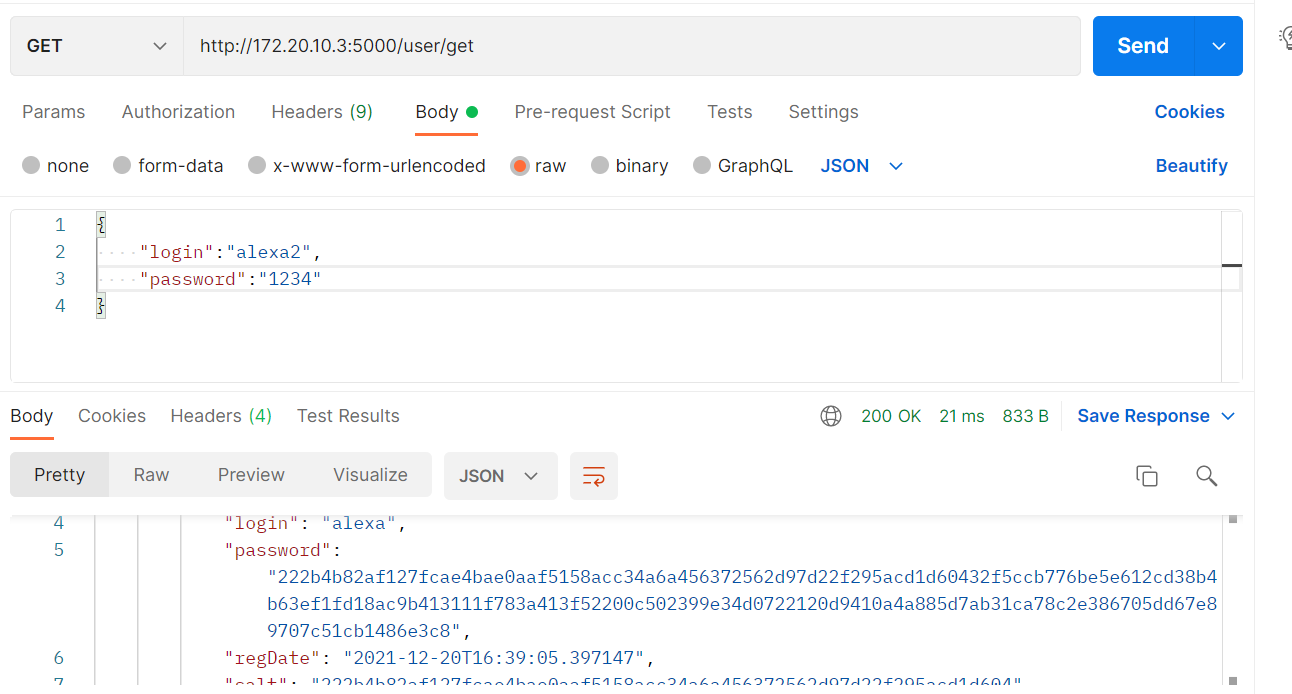
Task: Open network information via the globe icon
Action: pos(831,415)
